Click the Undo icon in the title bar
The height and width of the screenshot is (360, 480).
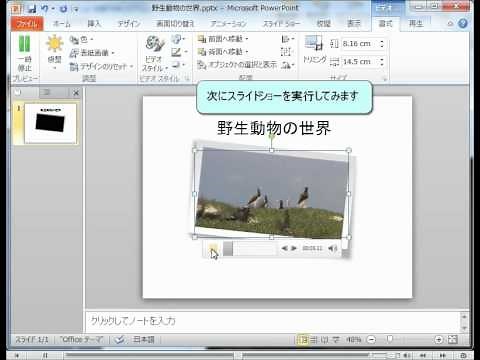click(45, 8)
